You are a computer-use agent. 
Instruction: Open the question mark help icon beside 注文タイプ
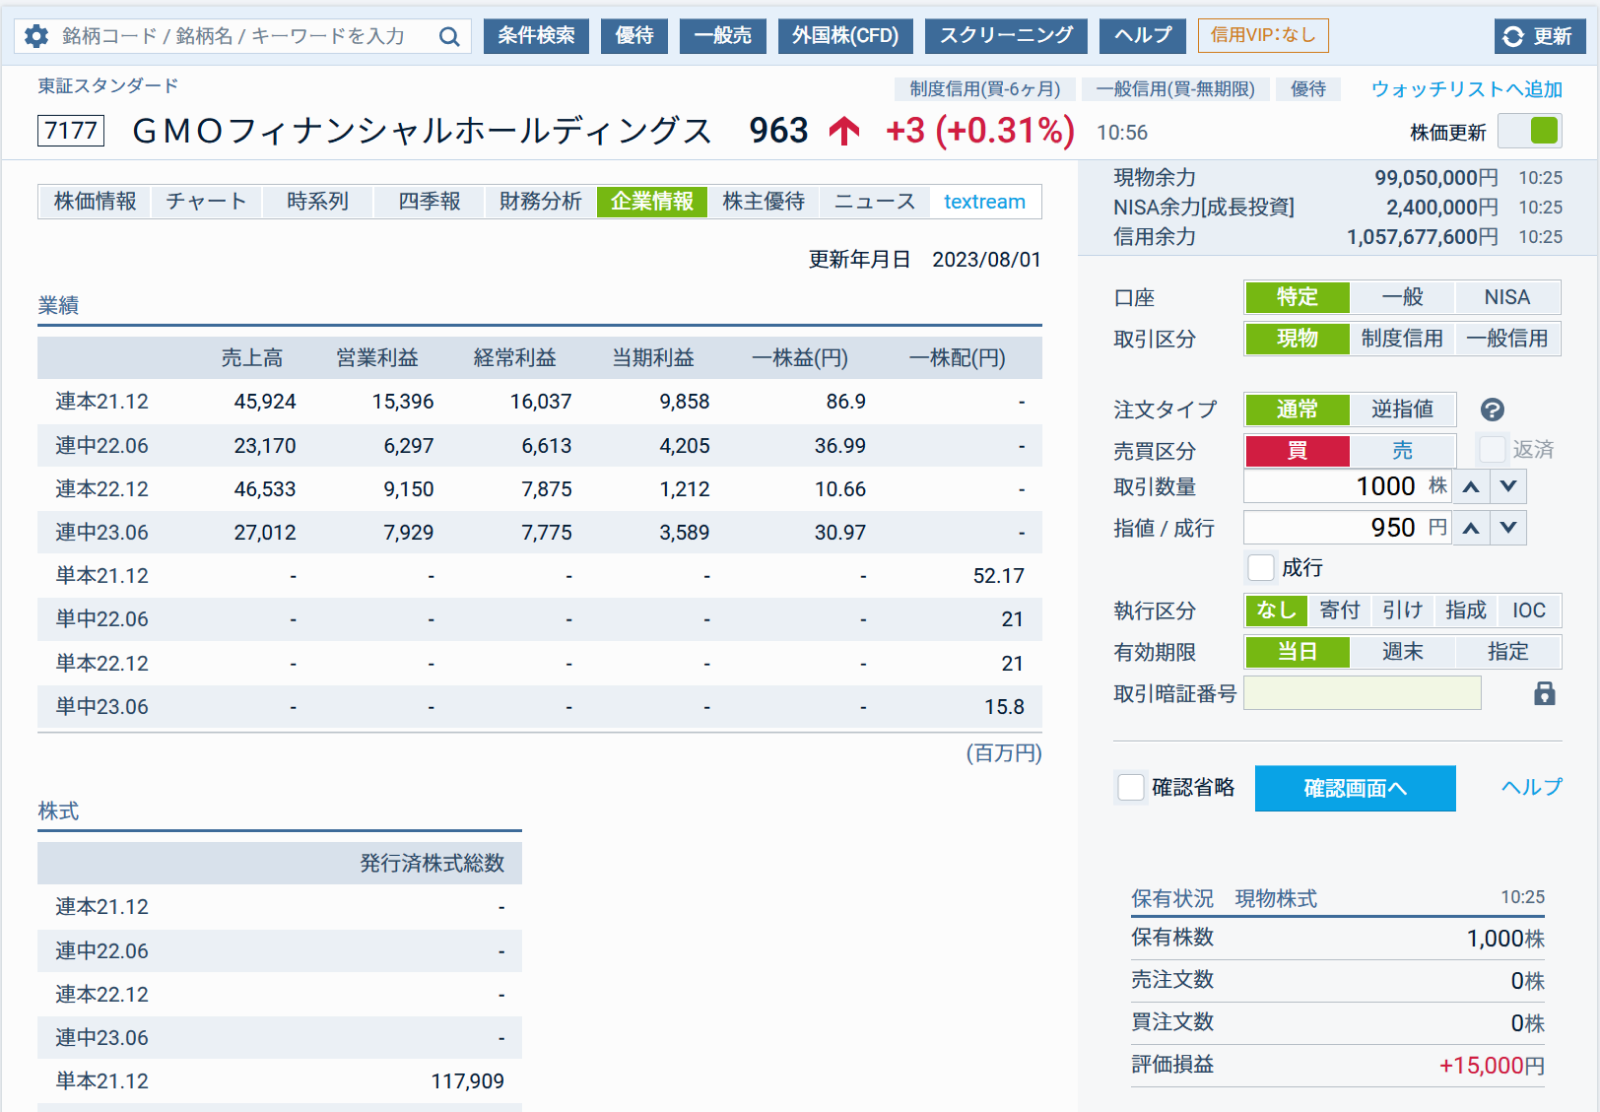pos(1493,409)
